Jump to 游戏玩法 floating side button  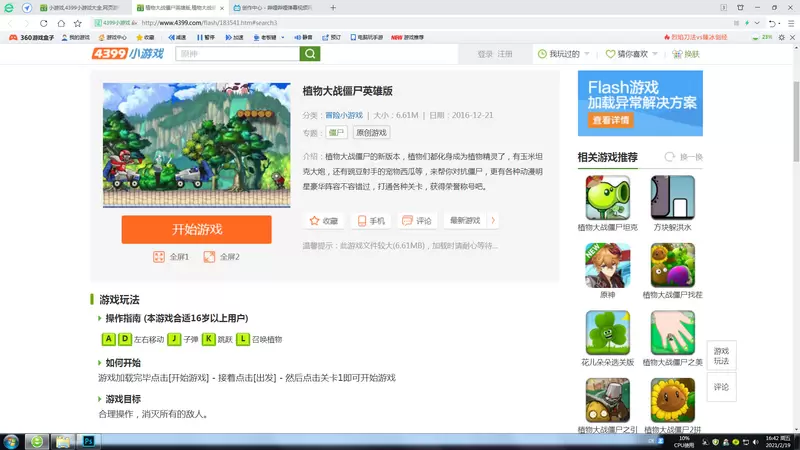click(721, 356)
